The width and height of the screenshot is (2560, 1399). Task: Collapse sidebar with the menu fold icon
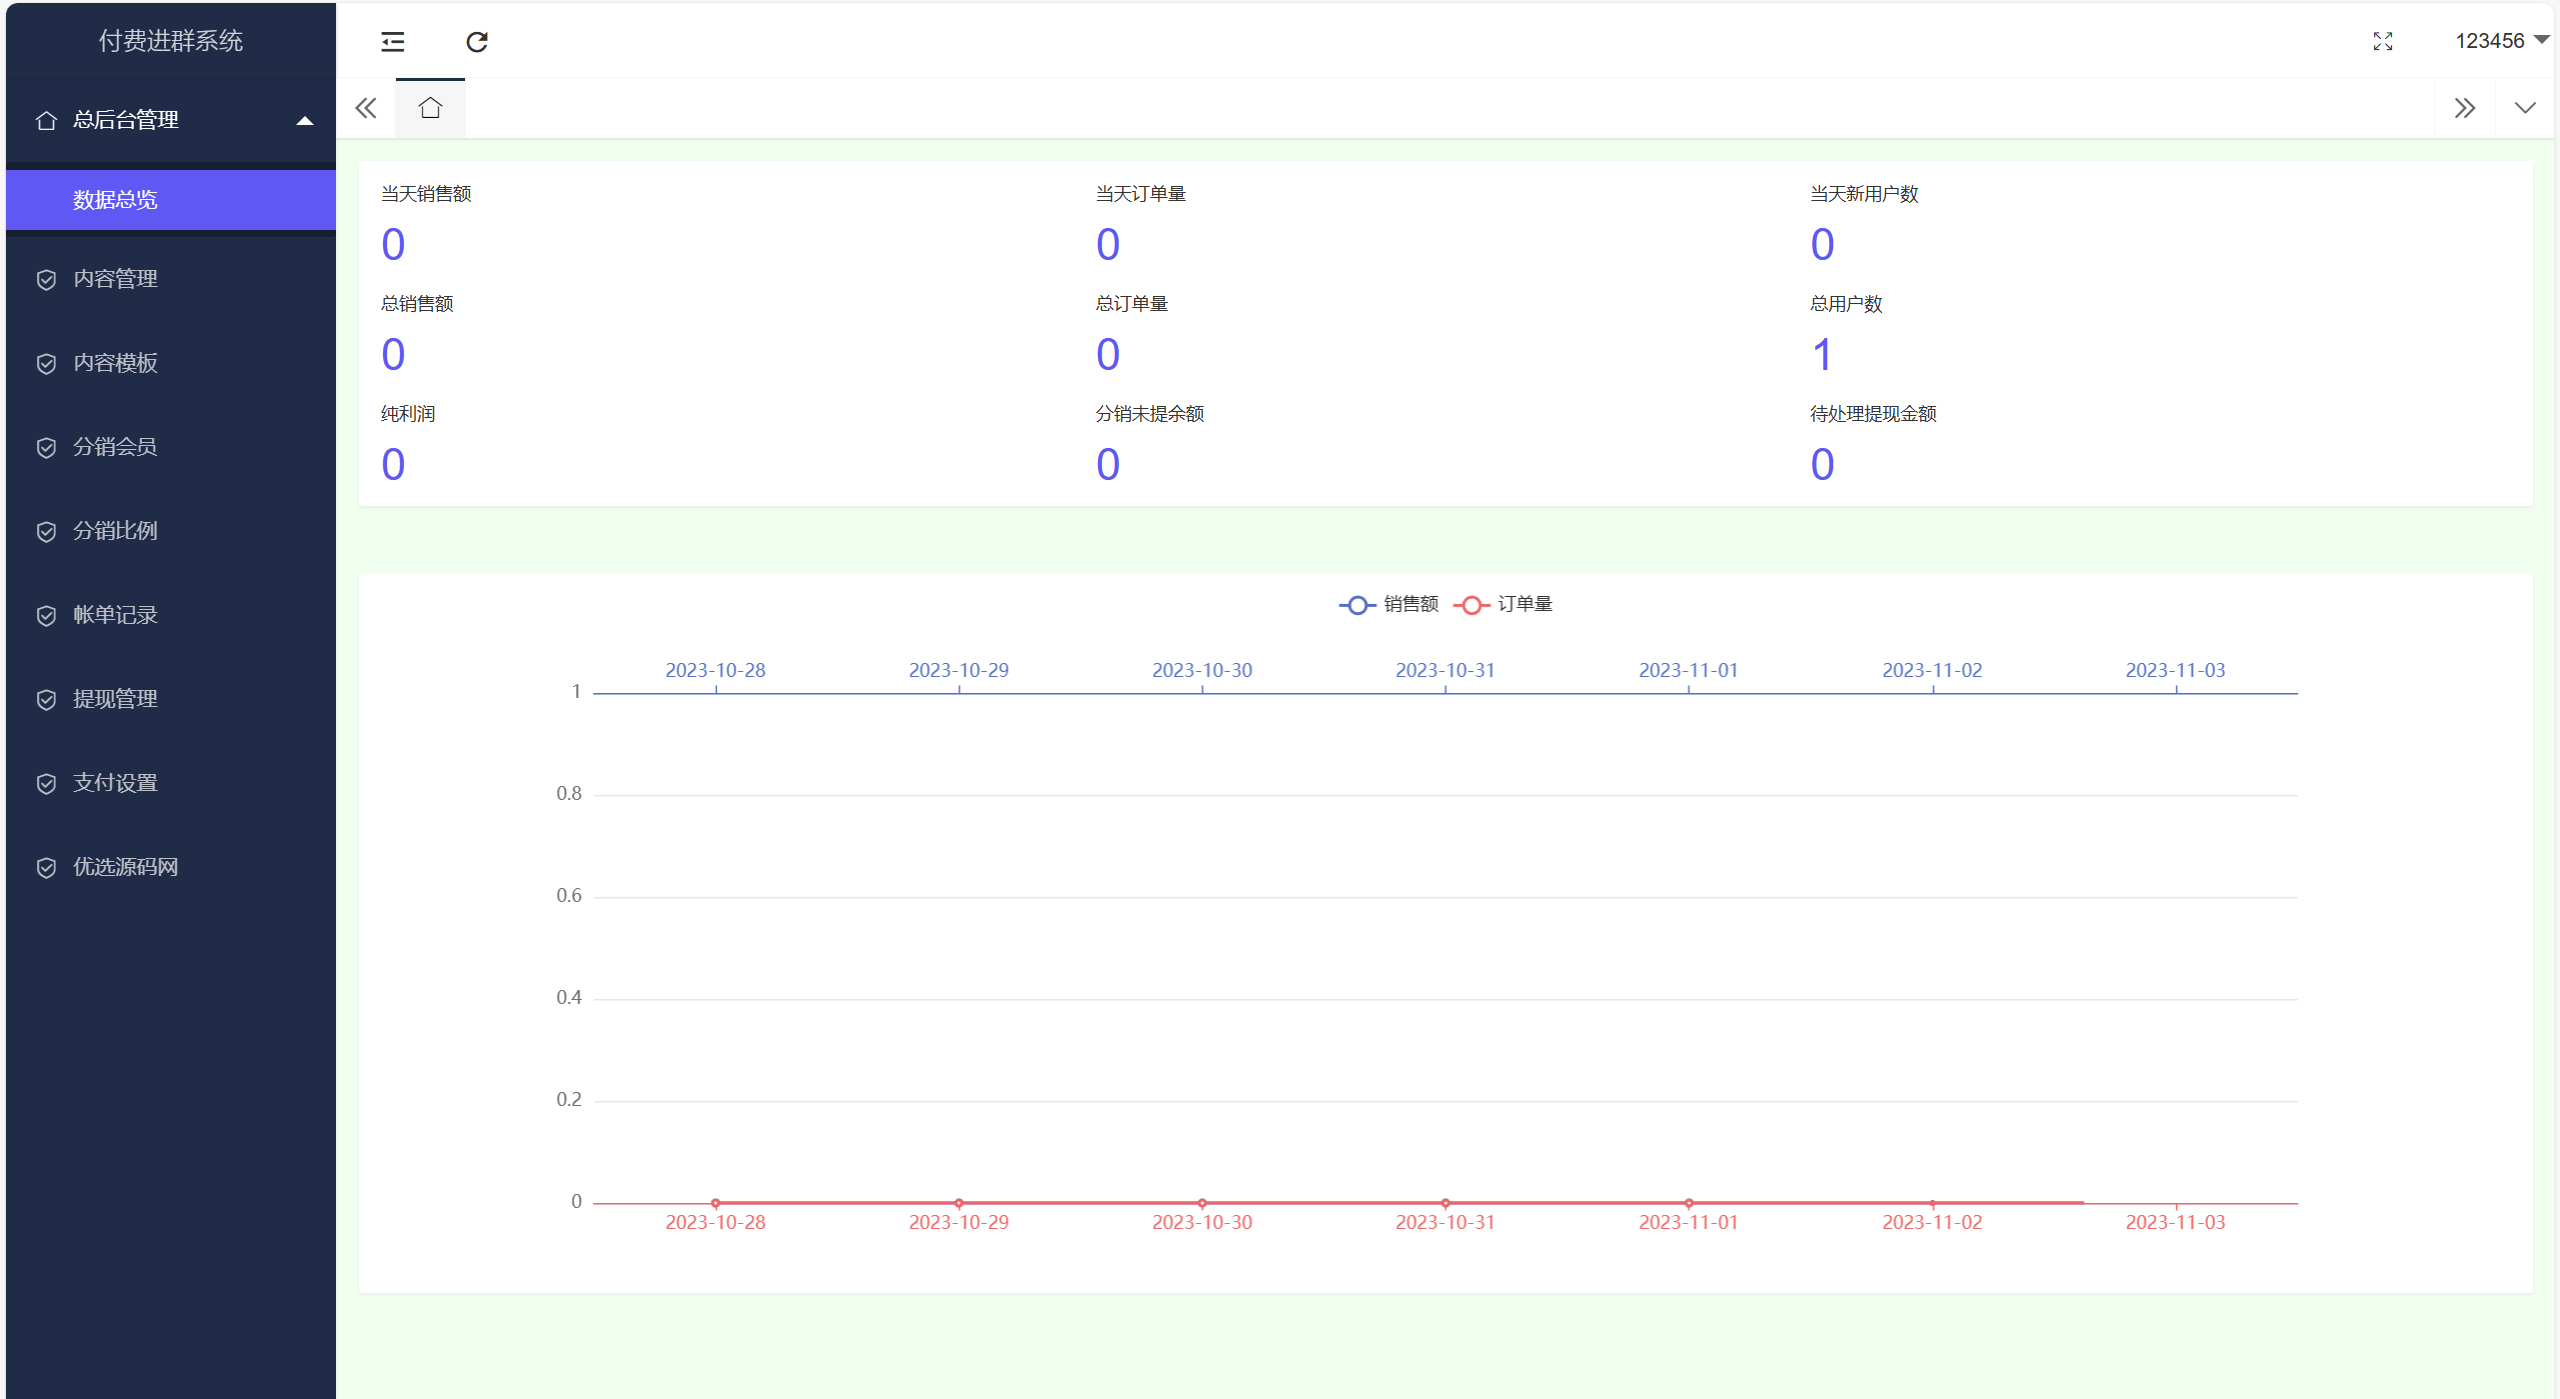point(393,41)
